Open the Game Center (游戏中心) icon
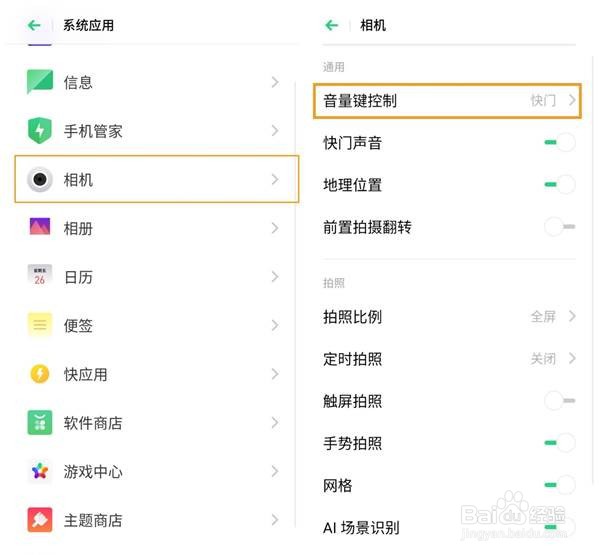The height and width of the screenshot is (555, 601). pyautogui.click(x=40, y=471)
